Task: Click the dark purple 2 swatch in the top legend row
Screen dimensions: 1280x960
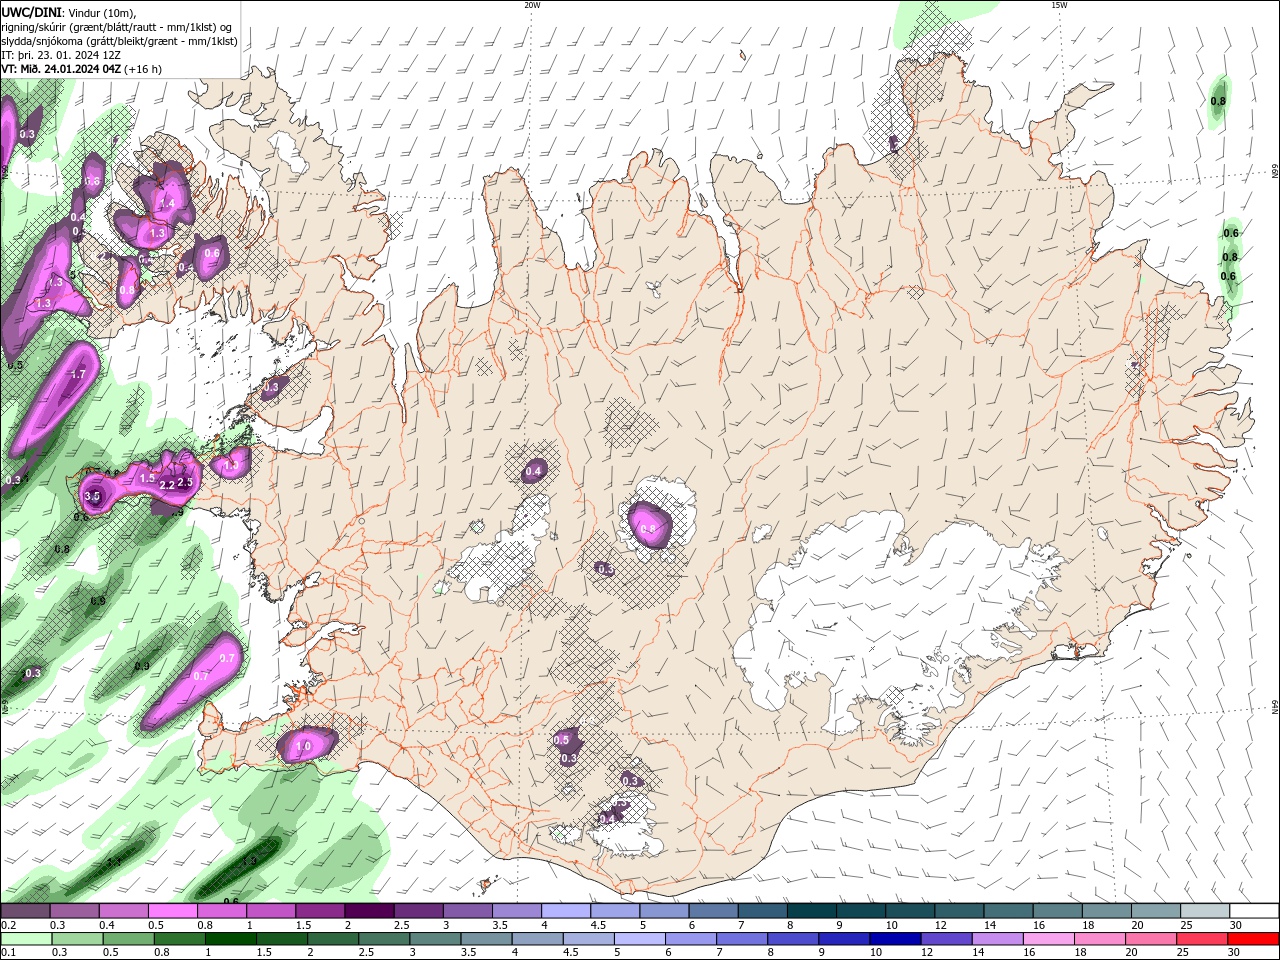Action: [x=368, y=911]
